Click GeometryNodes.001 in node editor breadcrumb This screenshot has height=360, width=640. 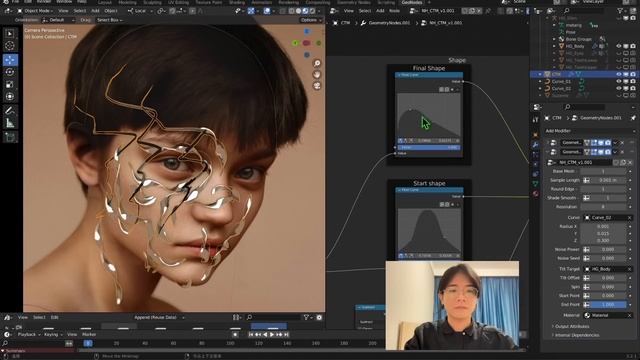click(389, 23)
